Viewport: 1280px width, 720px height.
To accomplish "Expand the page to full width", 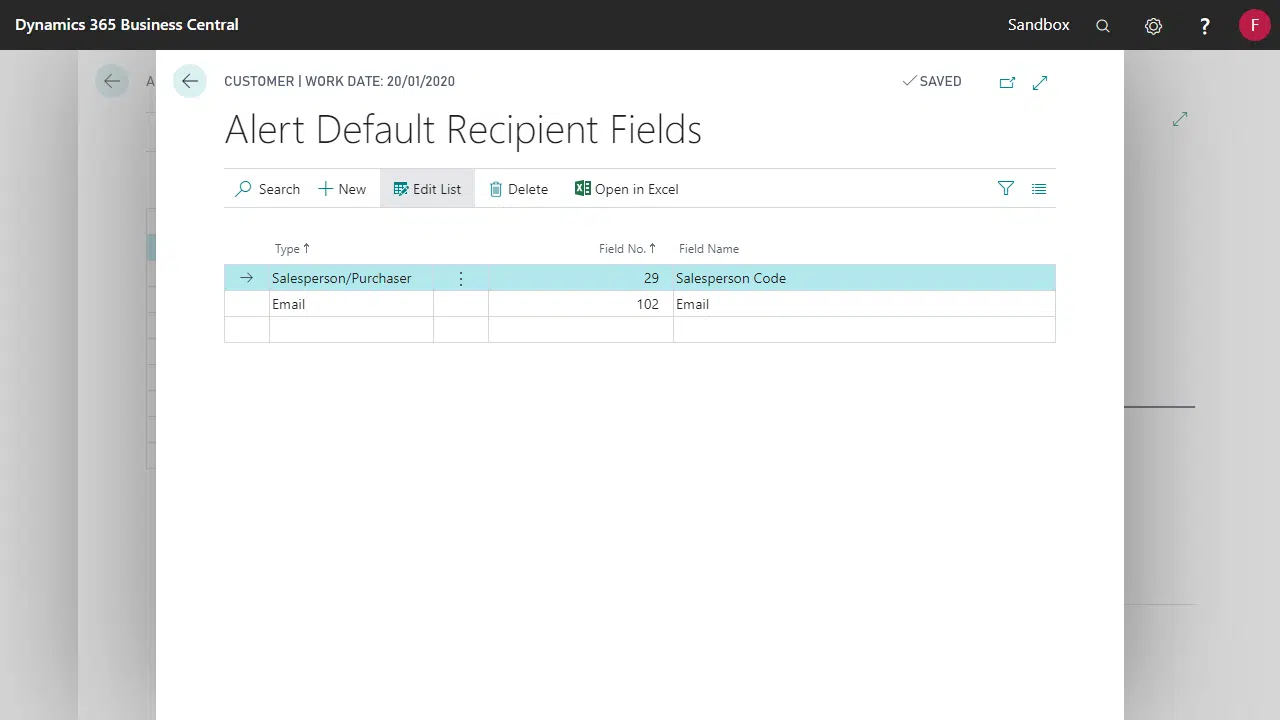I will click(x=1040, y=82).
